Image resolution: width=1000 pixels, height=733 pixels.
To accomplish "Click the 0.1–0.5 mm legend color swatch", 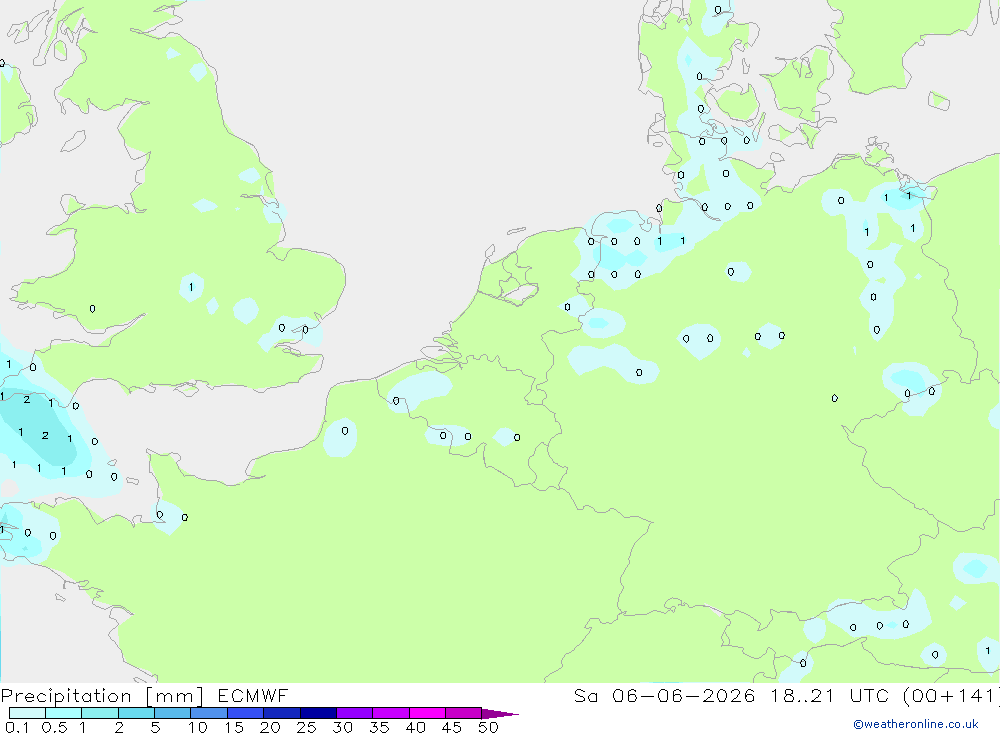I will tap(27, 713).
